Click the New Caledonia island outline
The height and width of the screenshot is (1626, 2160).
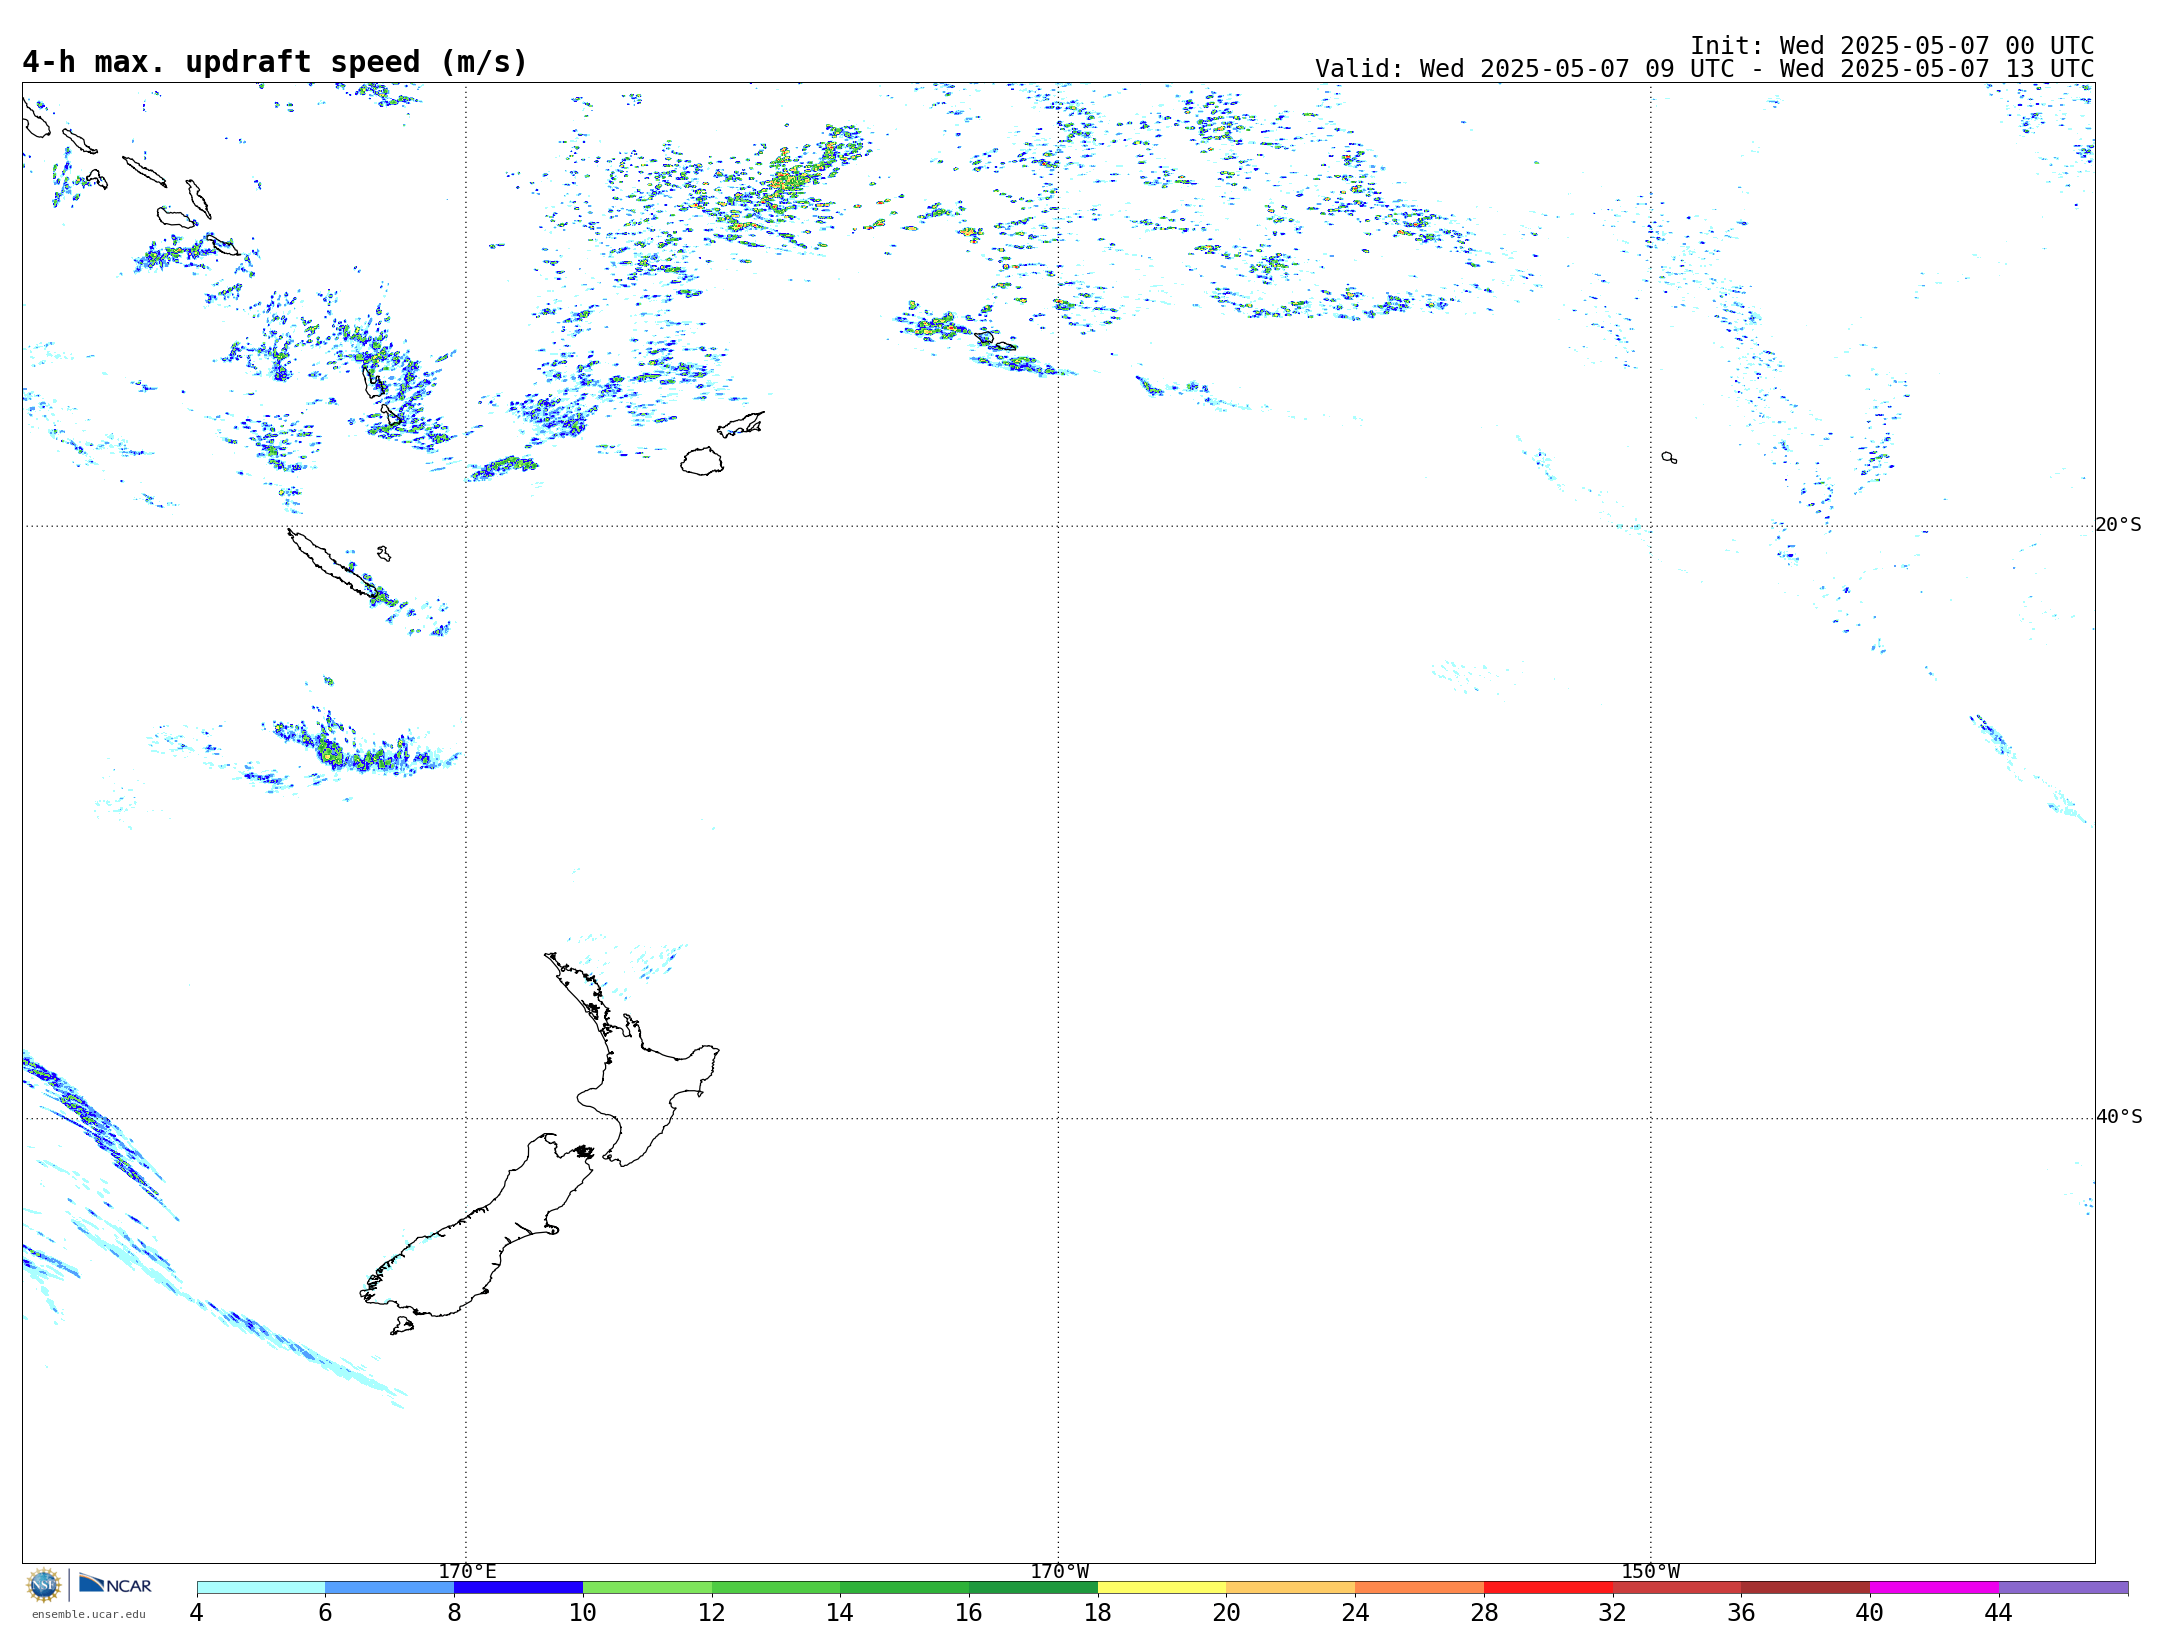[x=335, y=565]
